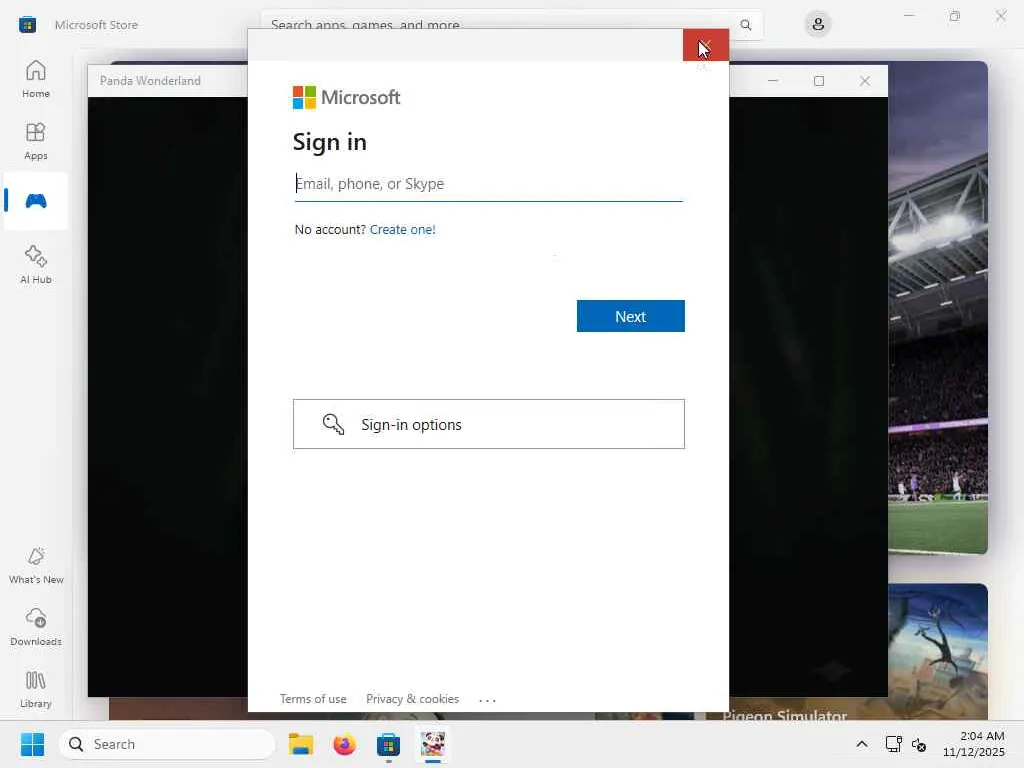Open Privacy & cookies link

(412, 699)
